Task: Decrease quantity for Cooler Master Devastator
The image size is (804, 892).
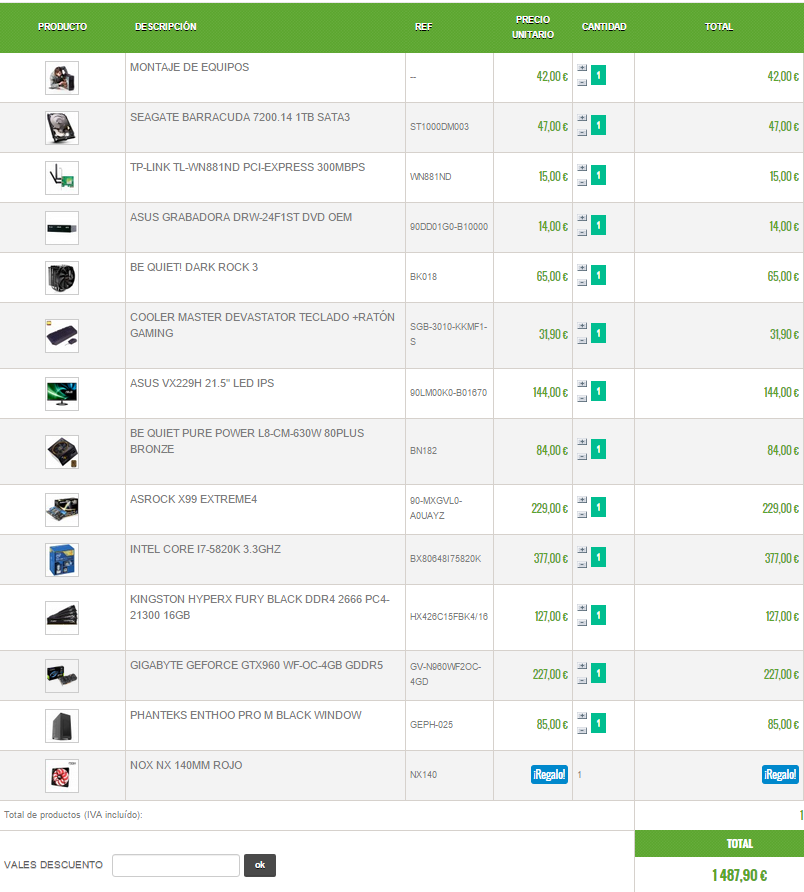Action: (582, 341)
